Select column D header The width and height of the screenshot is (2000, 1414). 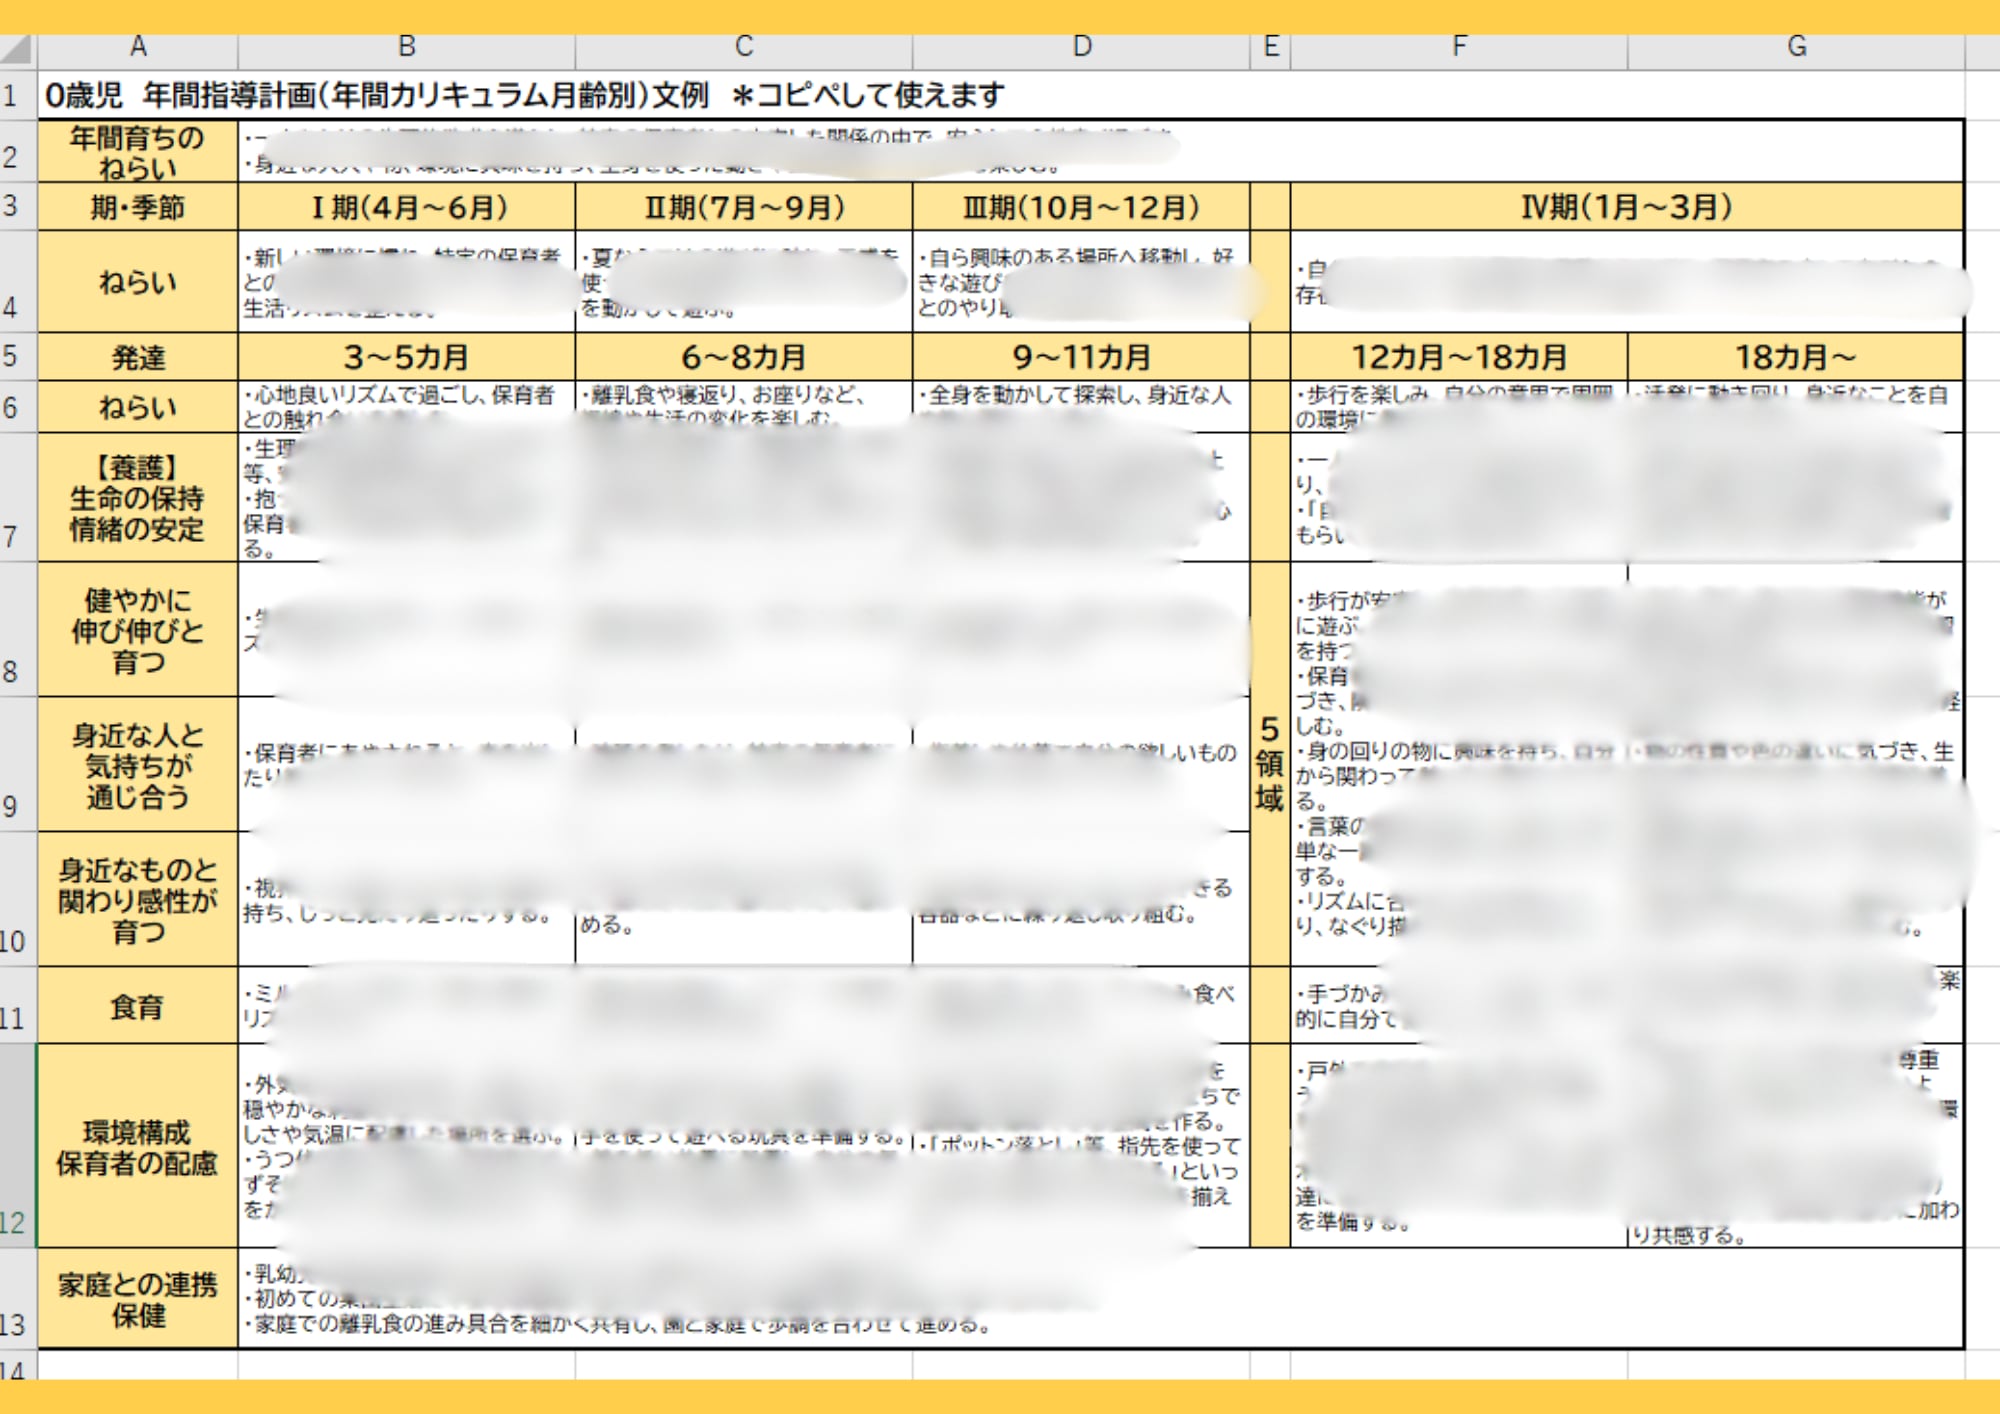(x=1081, y=47)
